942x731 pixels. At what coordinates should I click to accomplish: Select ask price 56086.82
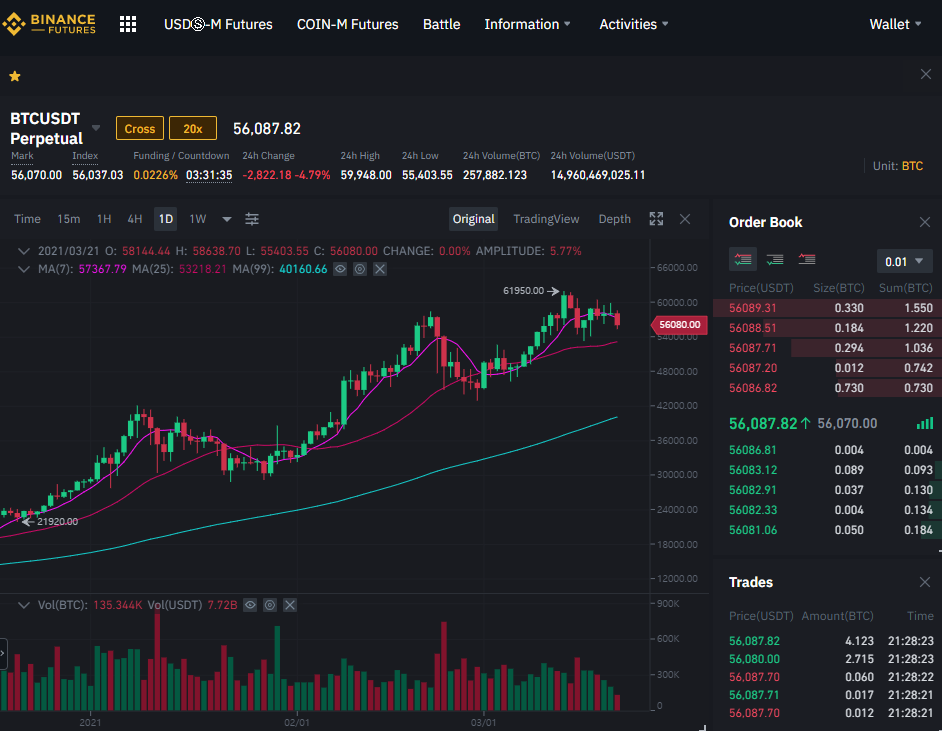[752, 388]
